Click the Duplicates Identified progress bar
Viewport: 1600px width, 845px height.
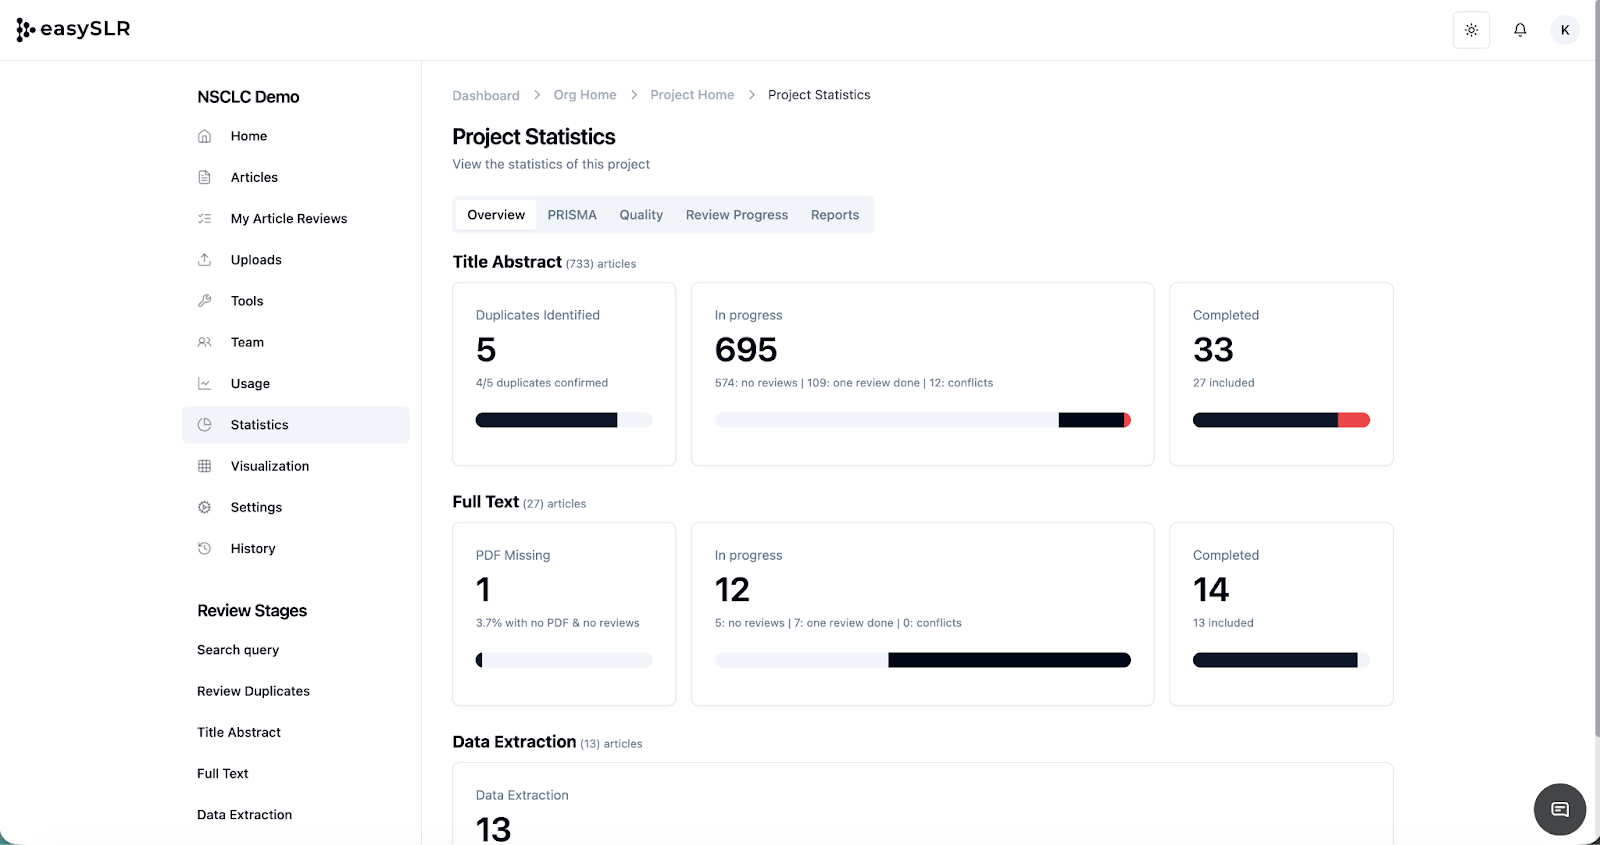coord(563,420)
